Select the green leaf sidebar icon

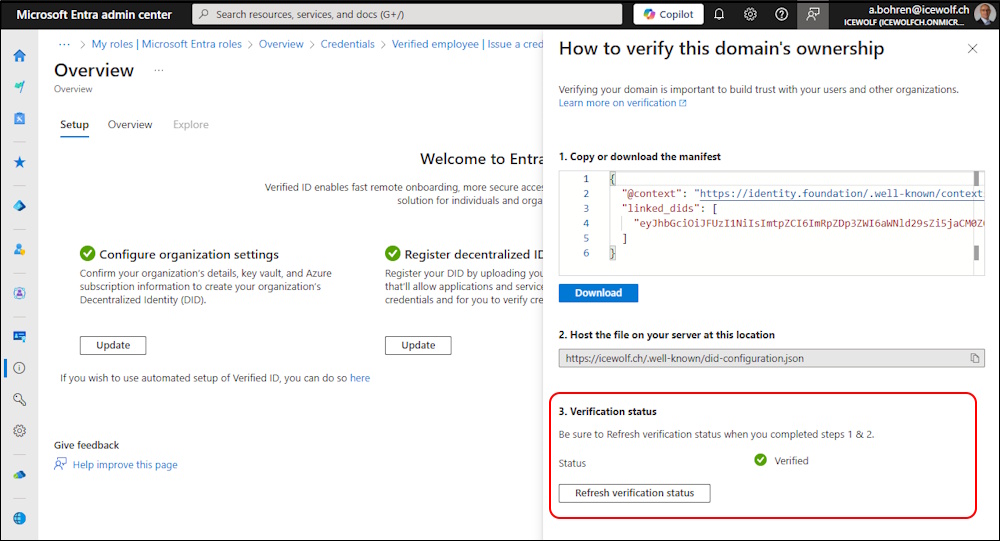click(19, 87)
